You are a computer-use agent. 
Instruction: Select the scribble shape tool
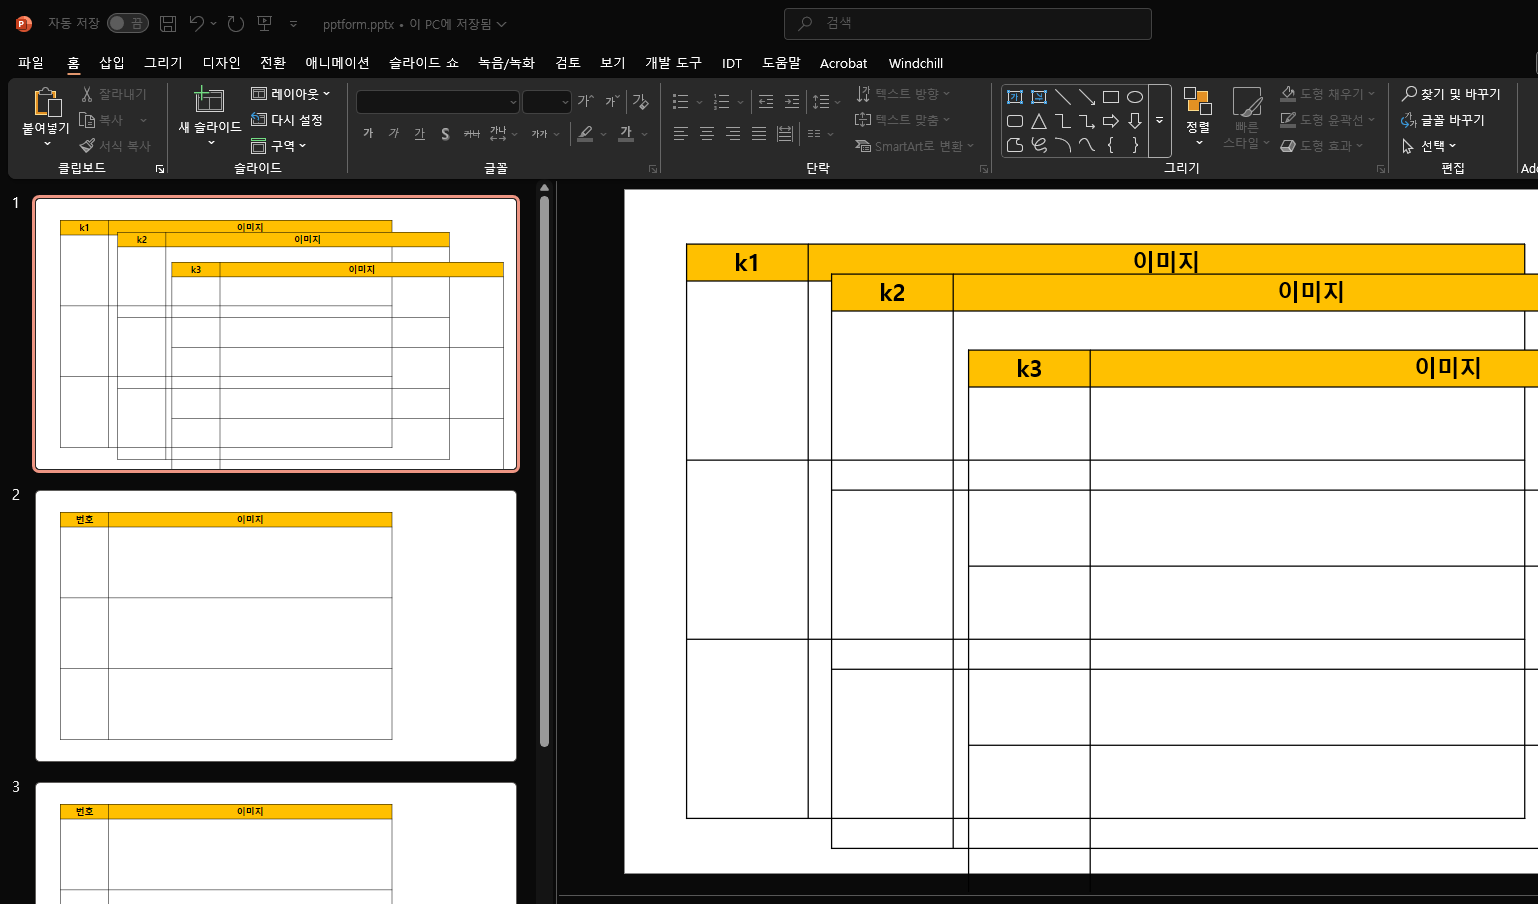click(x=1039, y=145)
